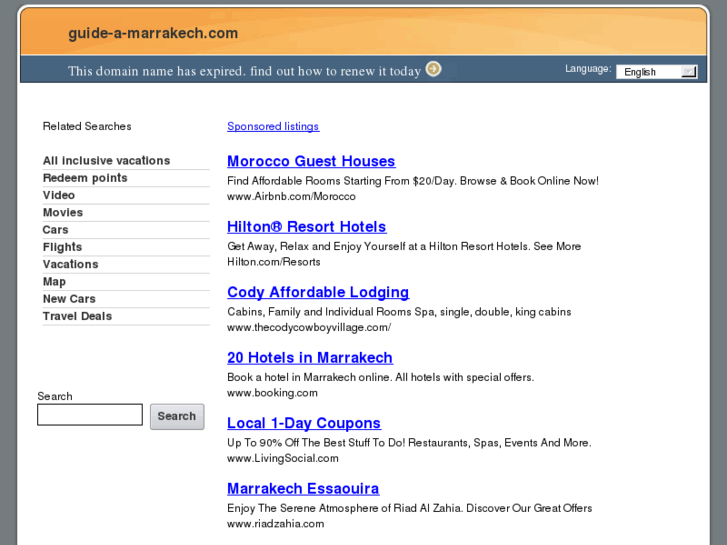The image size is (727, 545).
Task: Select the New Cars related search
Action: pos(69,299)
